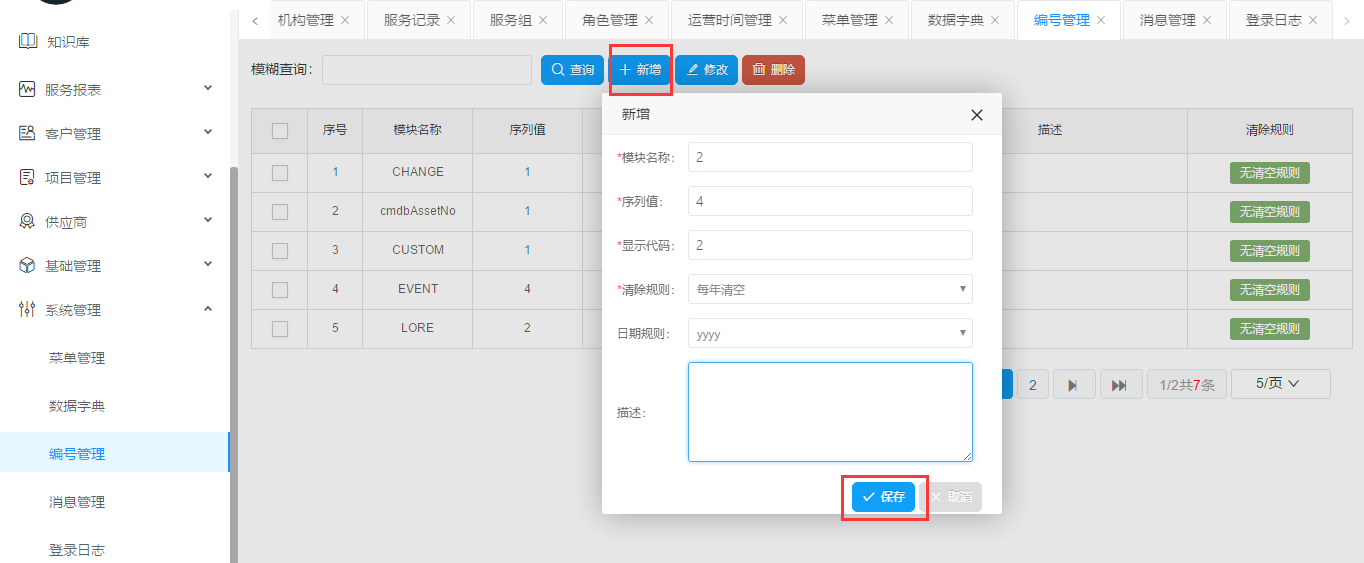Click the 客户管理 icon in sidebar
This screenshot has height=563, width=1364.
click(27, 134)
